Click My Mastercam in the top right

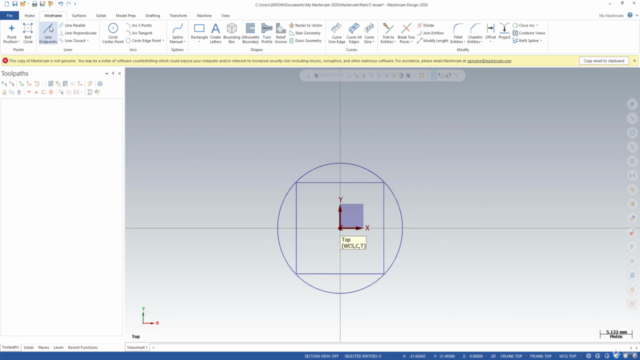point(611,16)
